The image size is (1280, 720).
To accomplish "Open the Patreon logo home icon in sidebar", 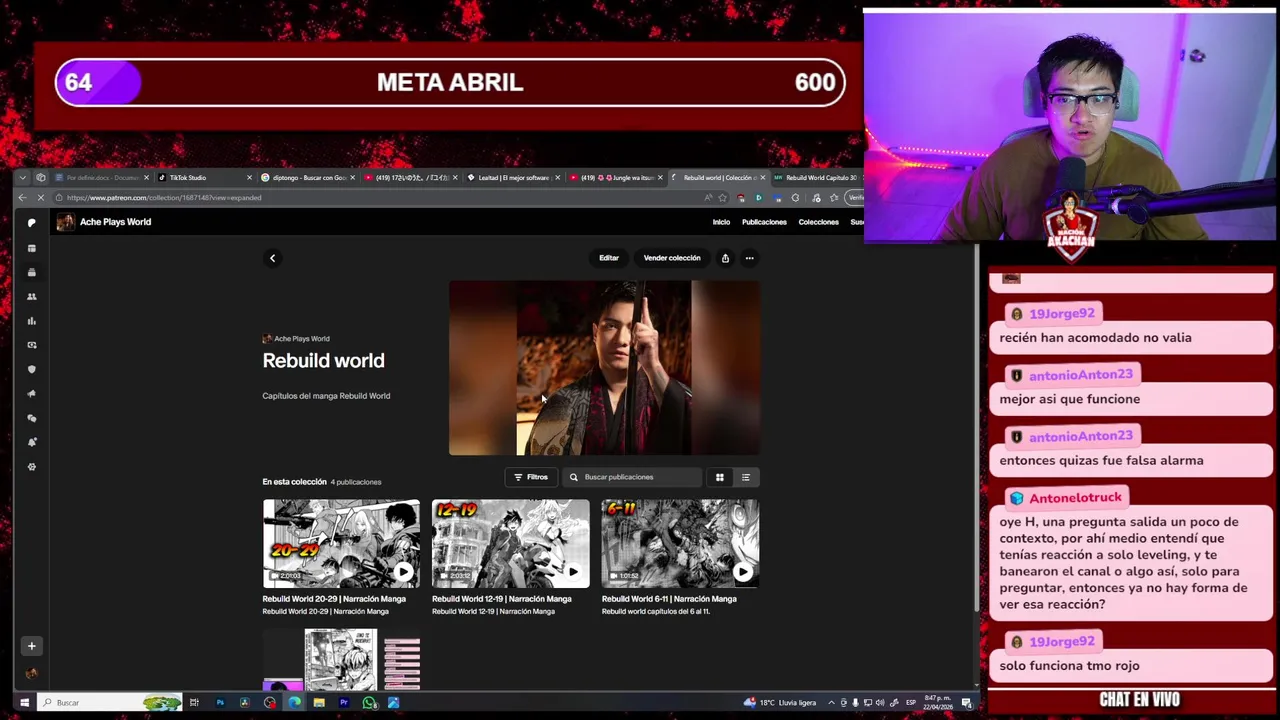I will (32, 223).
